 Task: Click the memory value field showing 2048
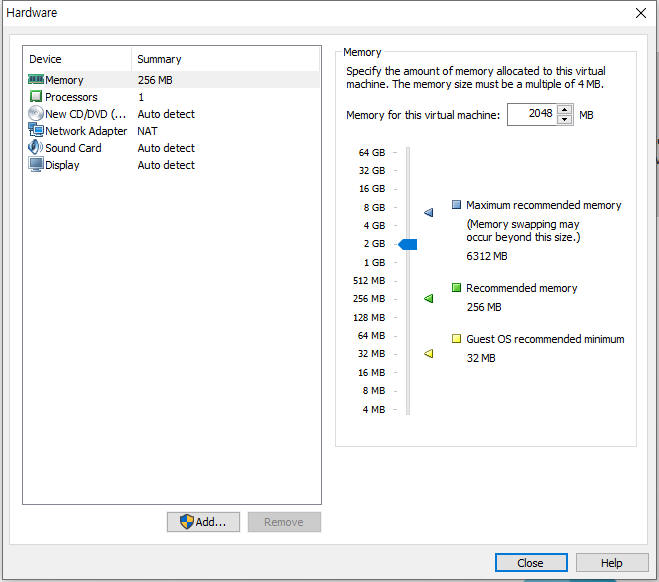tap(532, 114)
